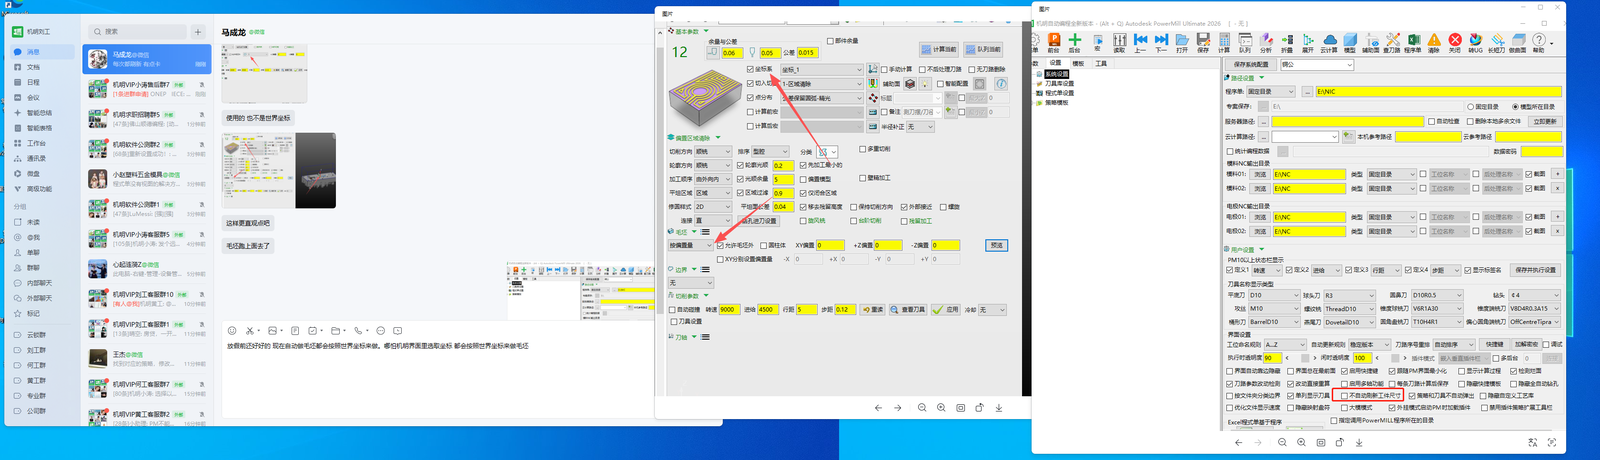The image size is (1600, 460).
Task: Click the plus button beside chat search
Action: [198, 31]
